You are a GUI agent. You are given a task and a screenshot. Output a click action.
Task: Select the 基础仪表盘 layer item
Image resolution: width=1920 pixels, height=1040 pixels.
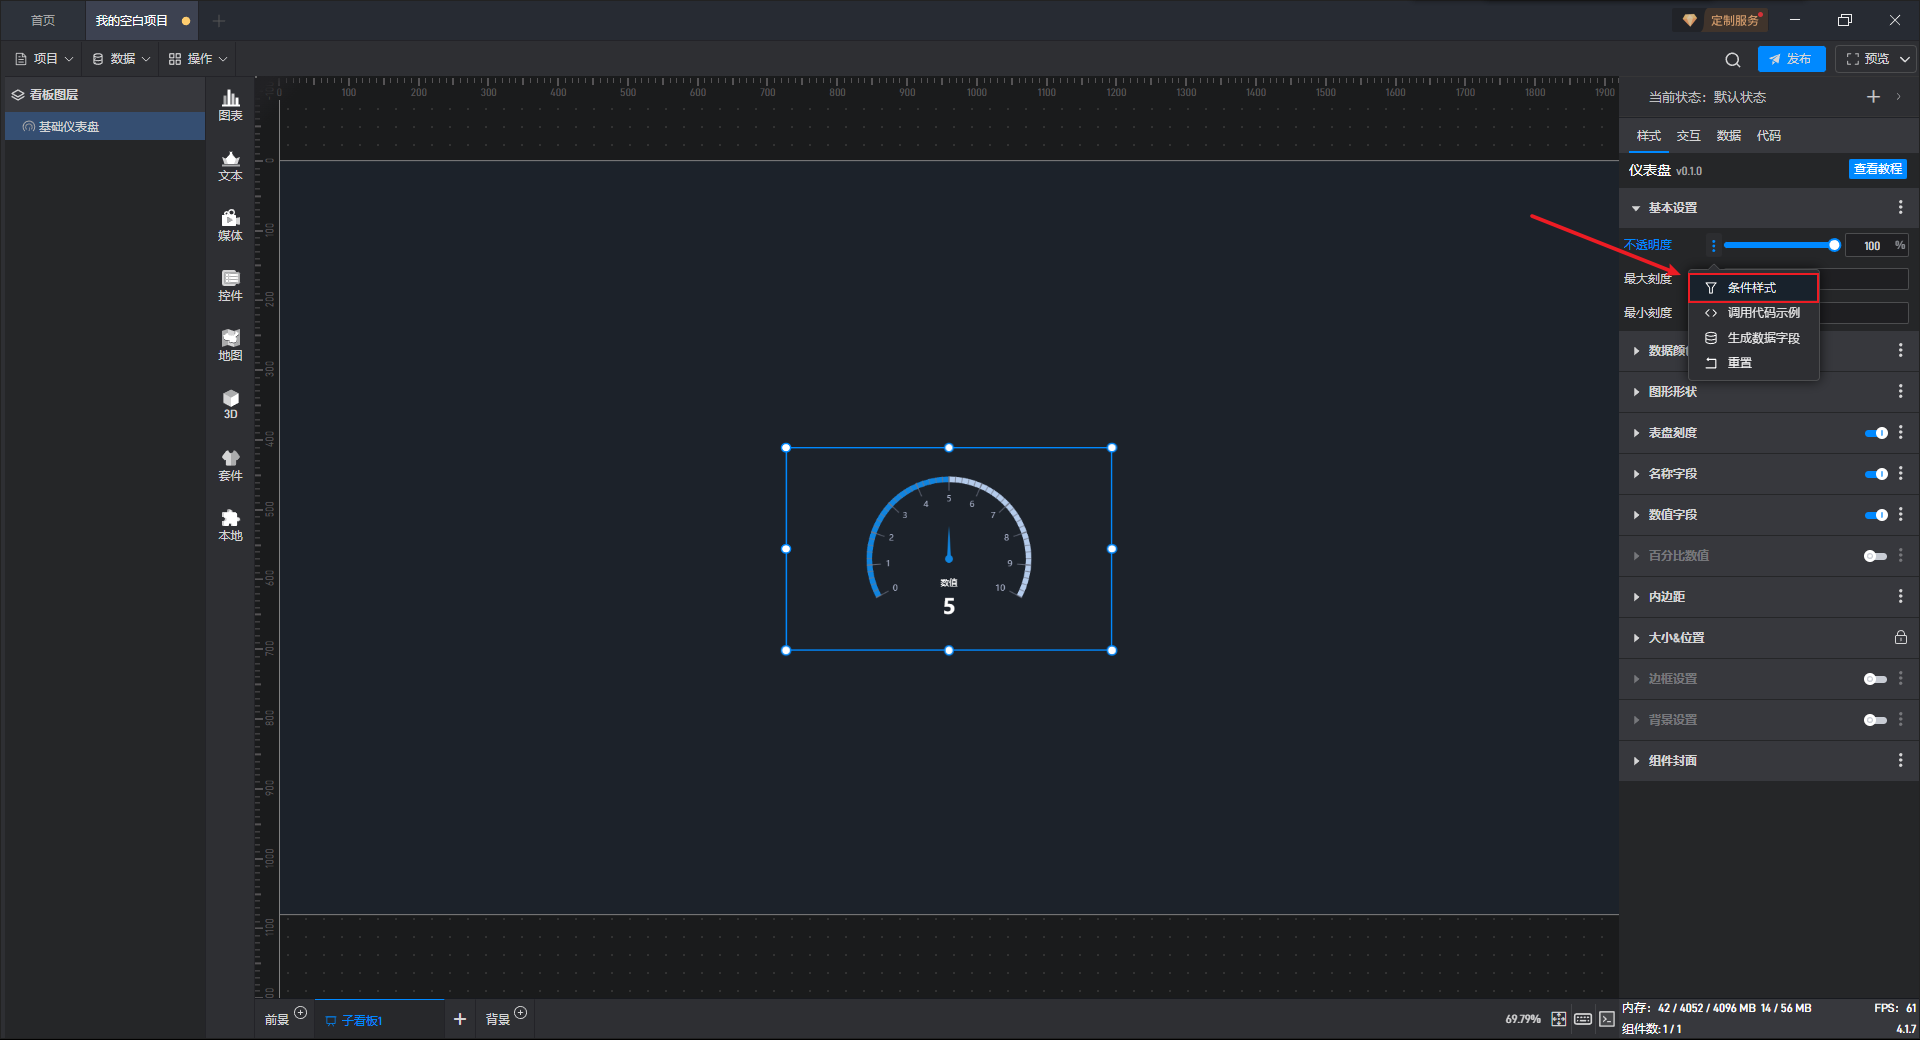pyautogui.click(x=105, y=127)
